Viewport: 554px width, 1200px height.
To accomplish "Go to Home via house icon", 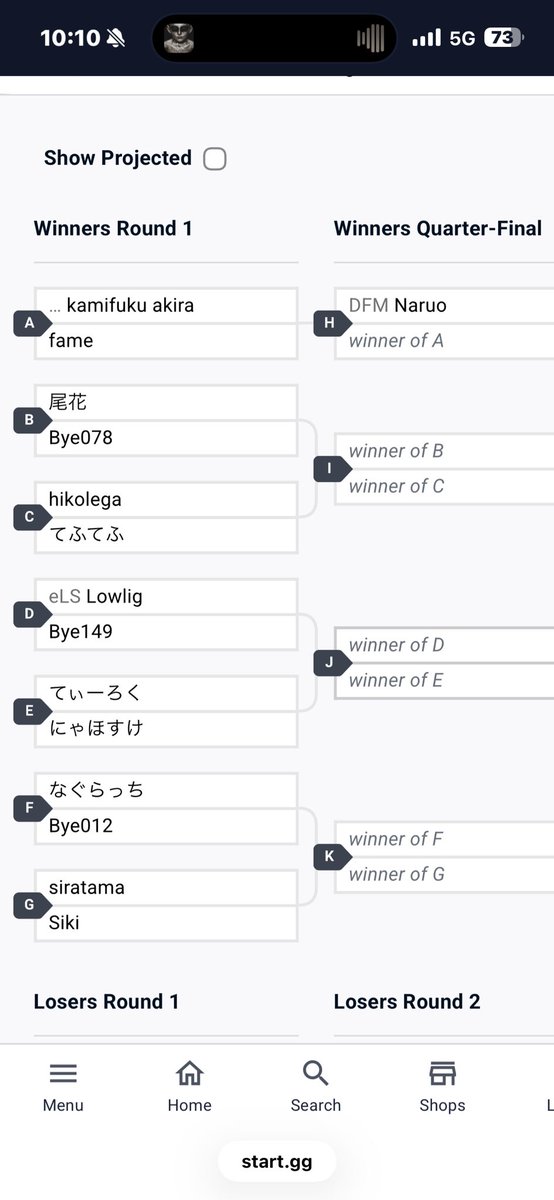I will [189, 1073].
